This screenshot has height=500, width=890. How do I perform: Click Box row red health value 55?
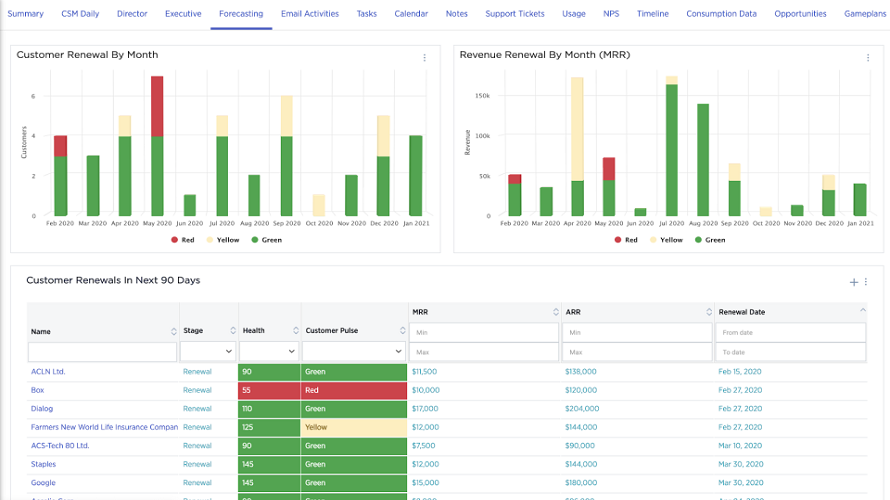(269, 390)
